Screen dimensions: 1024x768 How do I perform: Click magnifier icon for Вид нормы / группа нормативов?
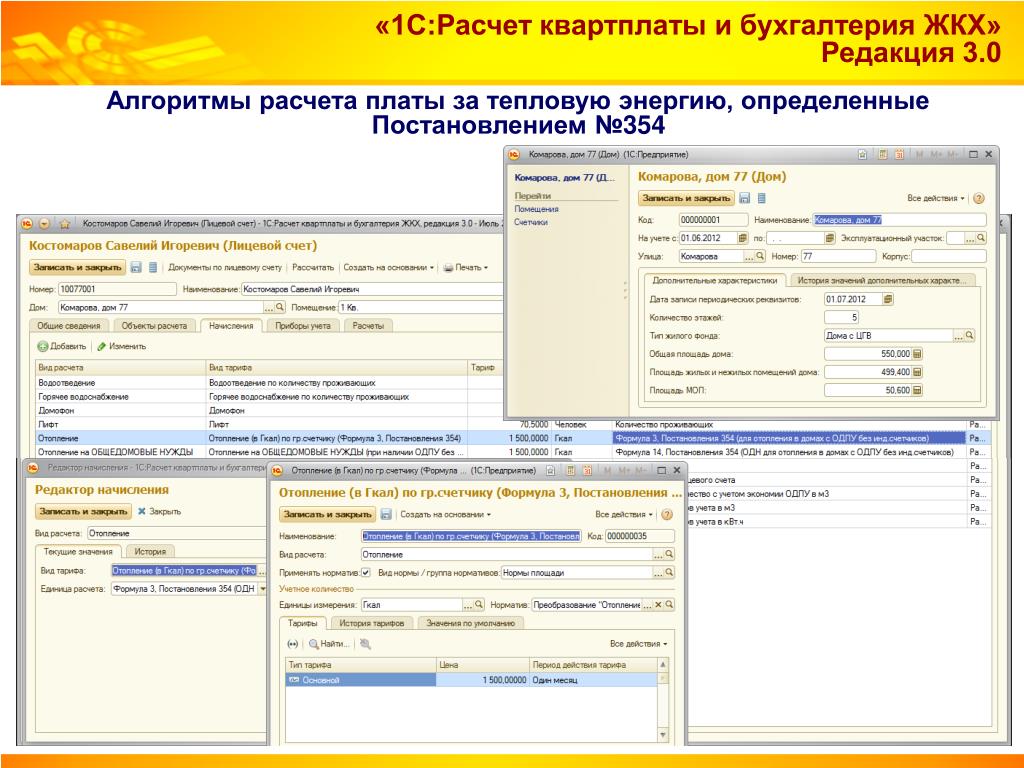[x=669, y=573]
